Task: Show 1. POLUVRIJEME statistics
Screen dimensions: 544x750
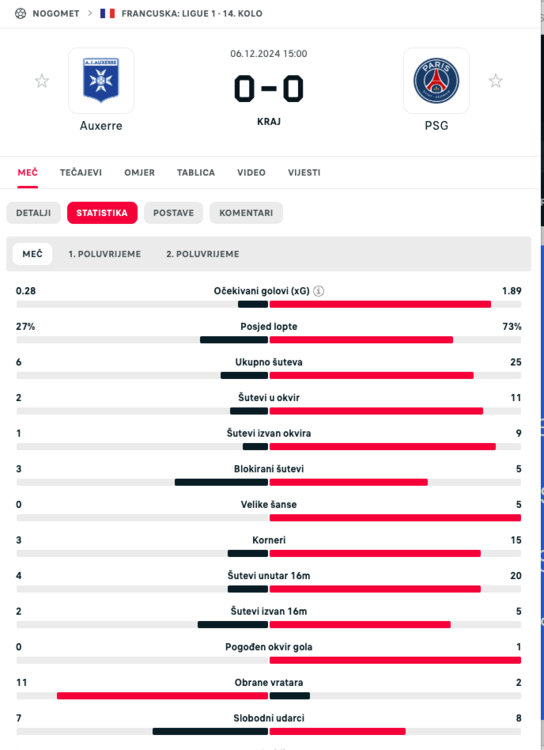Action: coord(105,254)
